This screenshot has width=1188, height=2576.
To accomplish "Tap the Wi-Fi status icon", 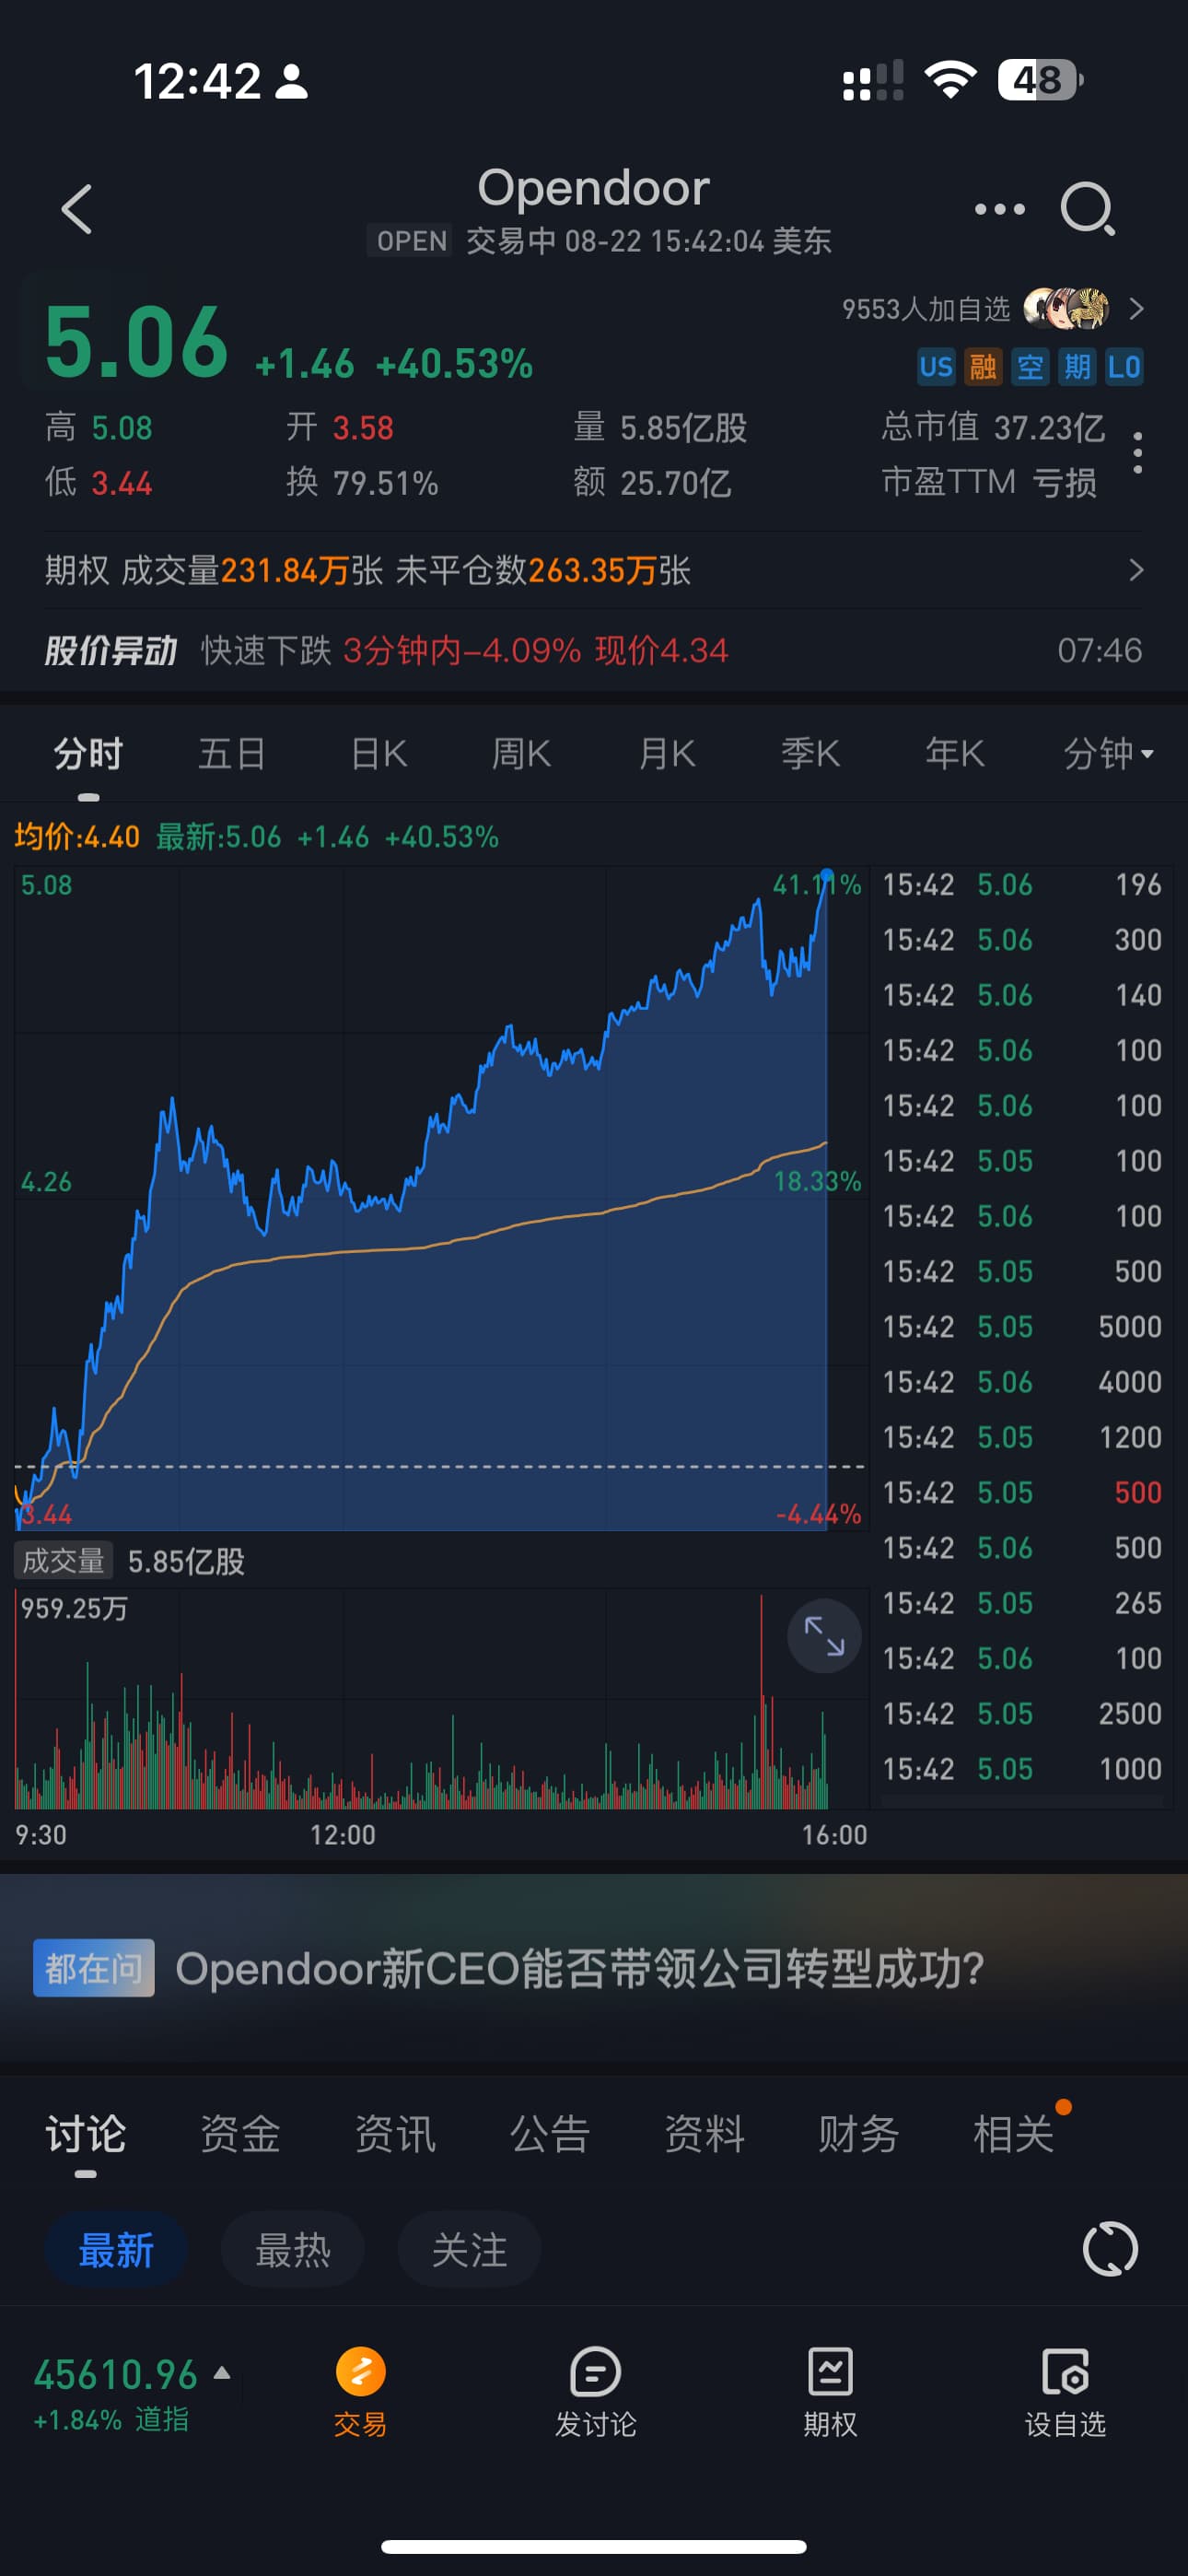I will 950,80.
